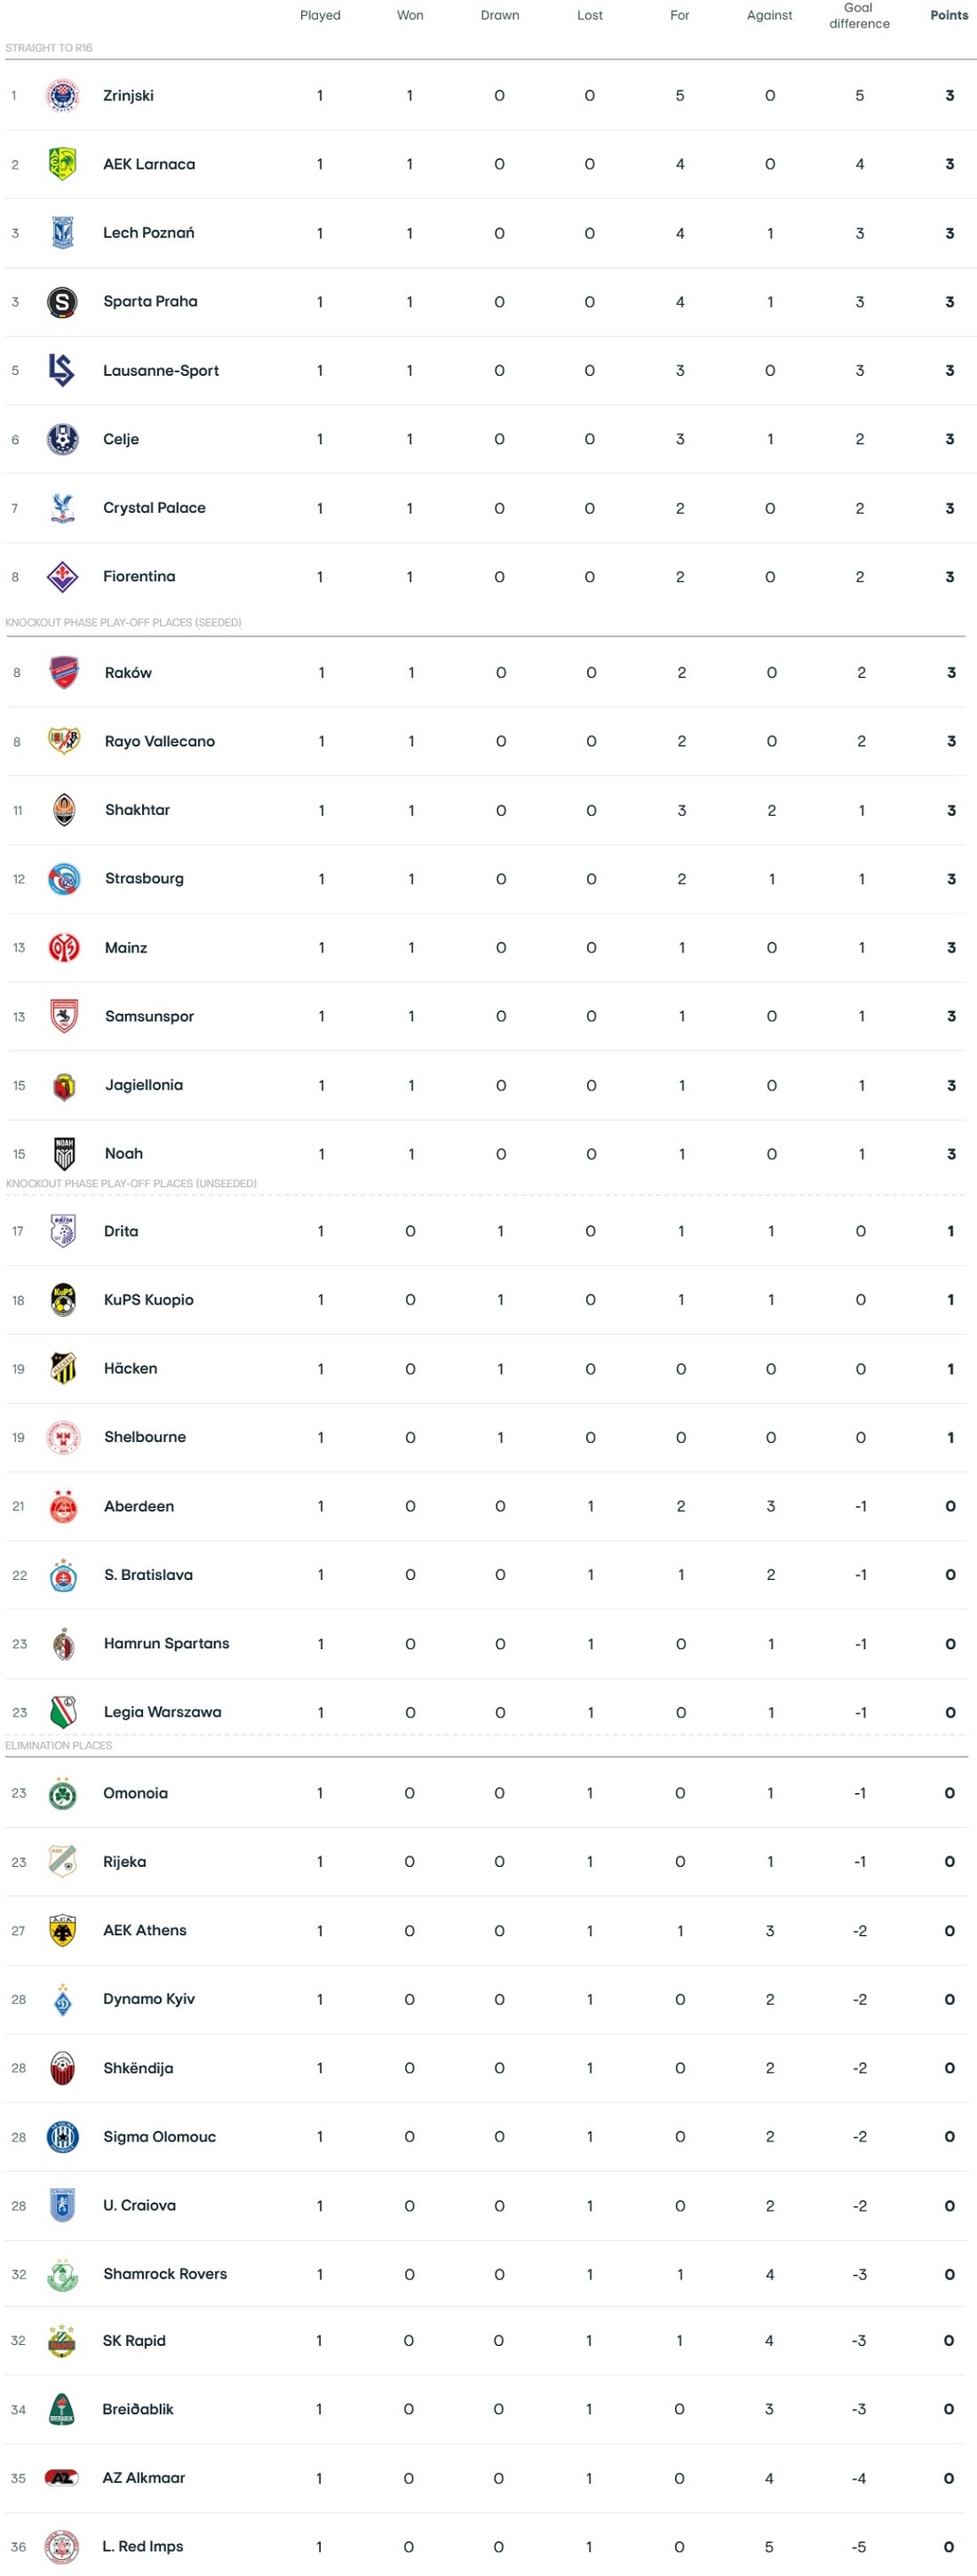The width and height of the screenshot is (977, 2576).
Task: Click the Crystal Palace eagle crest
Action: click(x=62, y=508)
